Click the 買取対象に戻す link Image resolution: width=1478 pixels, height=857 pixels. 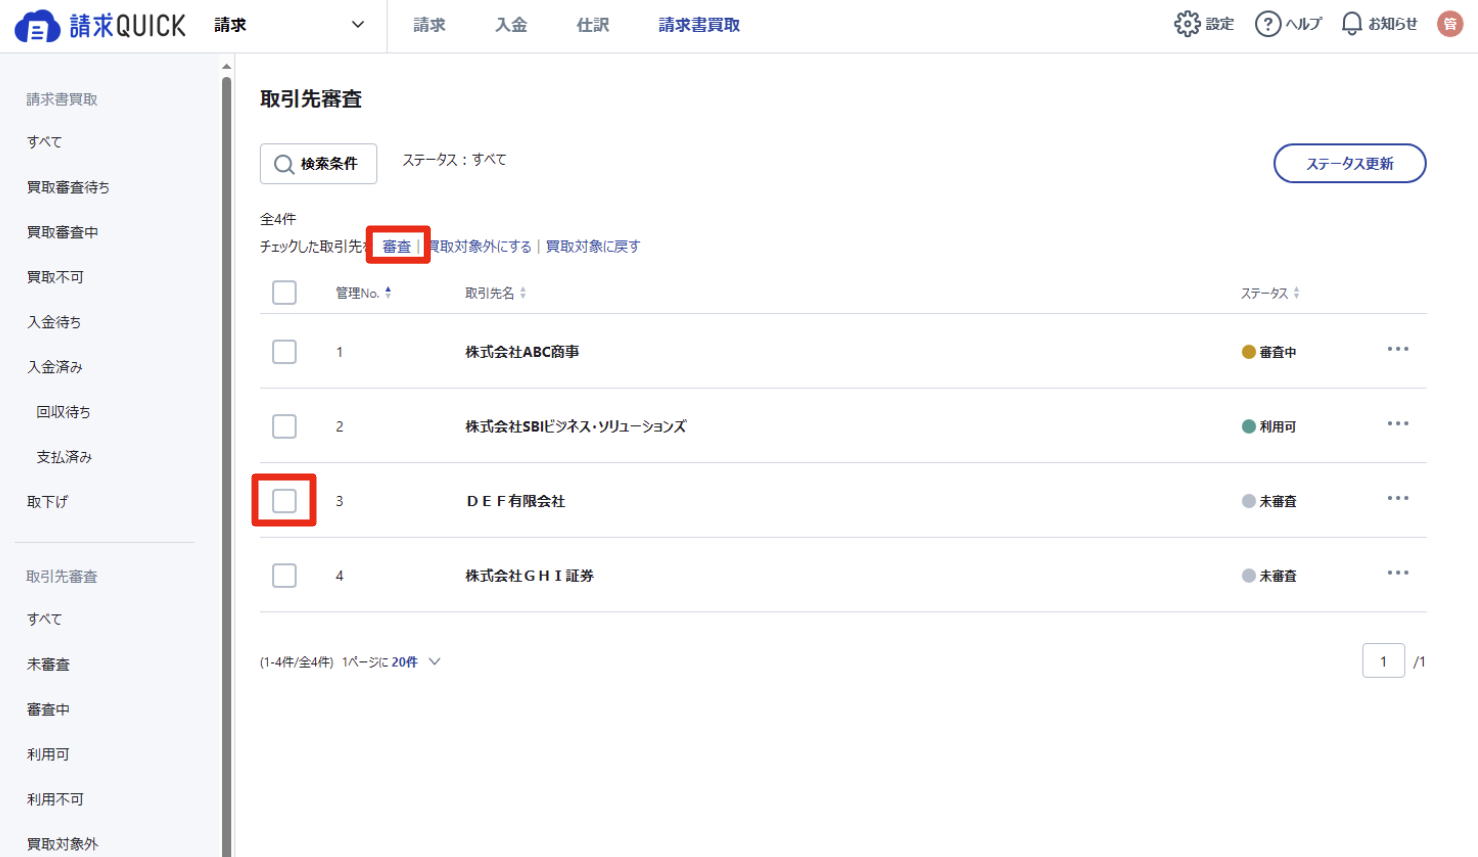593,246
